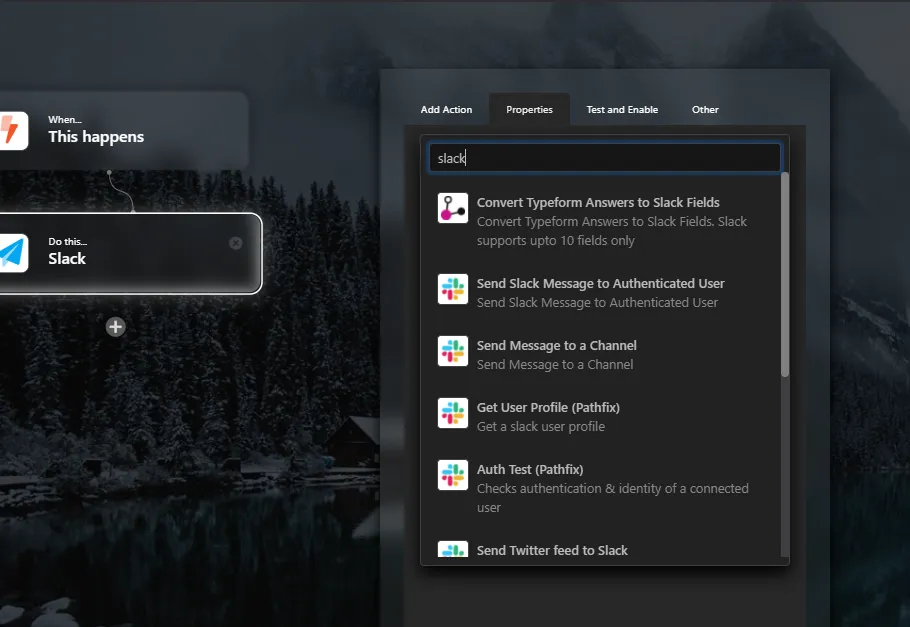Focus the action search field containing slack
This screenshot has width=910, height=627.
(x=605, y=158)
